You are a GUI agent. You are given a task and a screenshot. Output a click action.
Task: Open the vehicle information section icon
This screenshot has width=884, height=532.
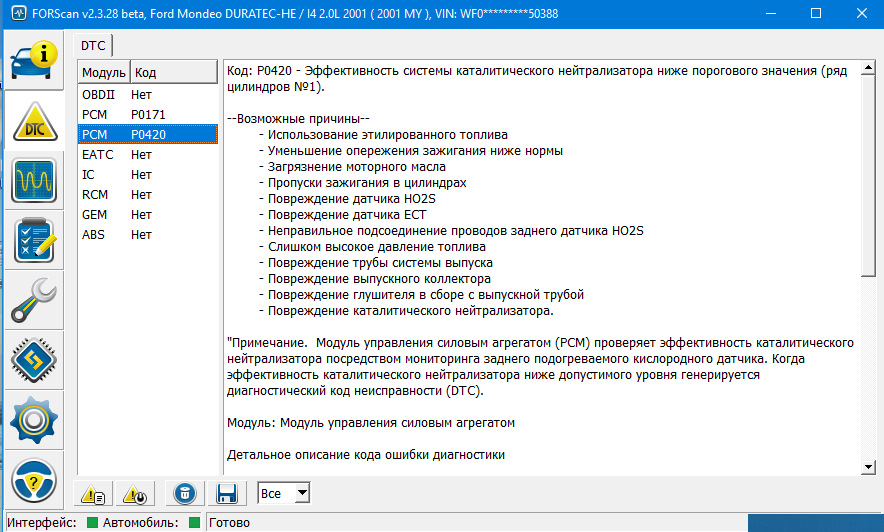(x=34, y=61)
